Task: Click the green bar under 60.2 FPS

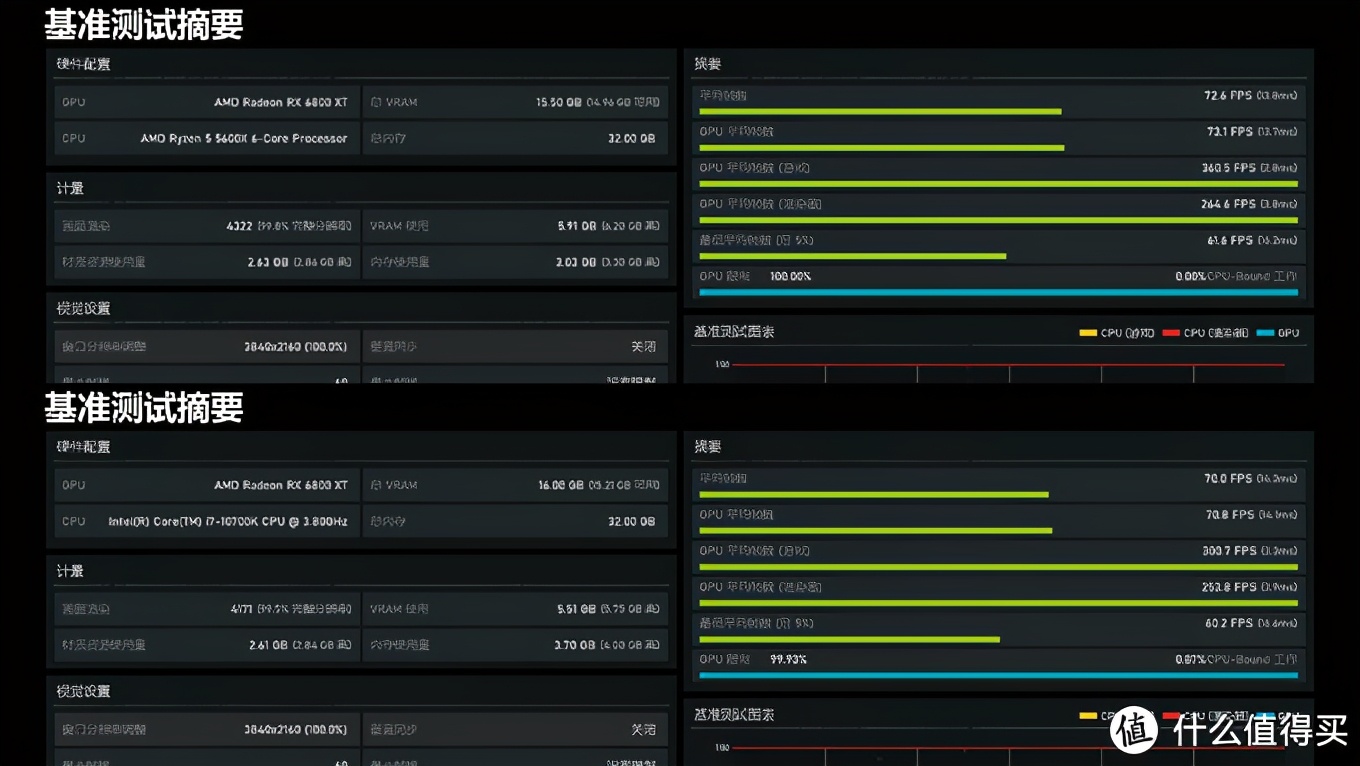Action: 849,639
